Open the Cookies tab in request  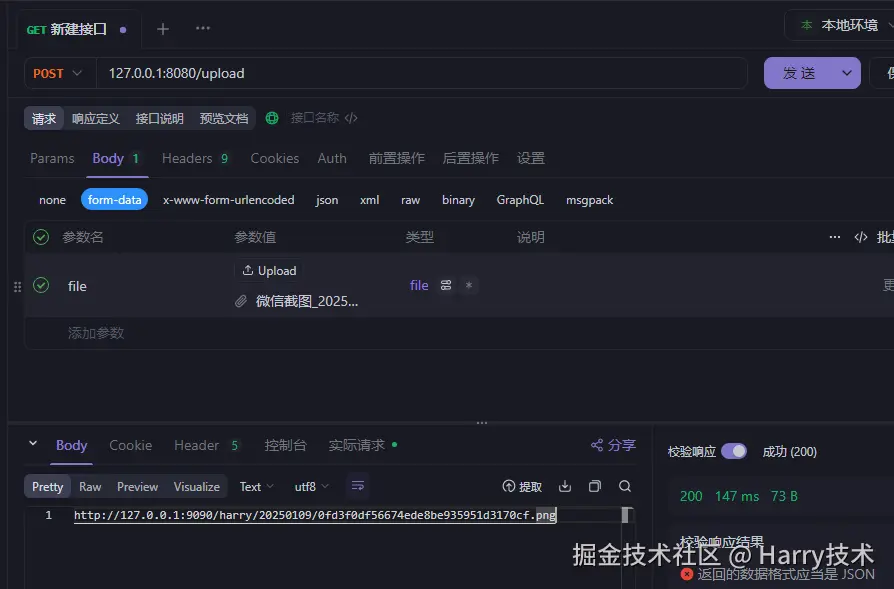pyautogui.click(x=275, y=159)
